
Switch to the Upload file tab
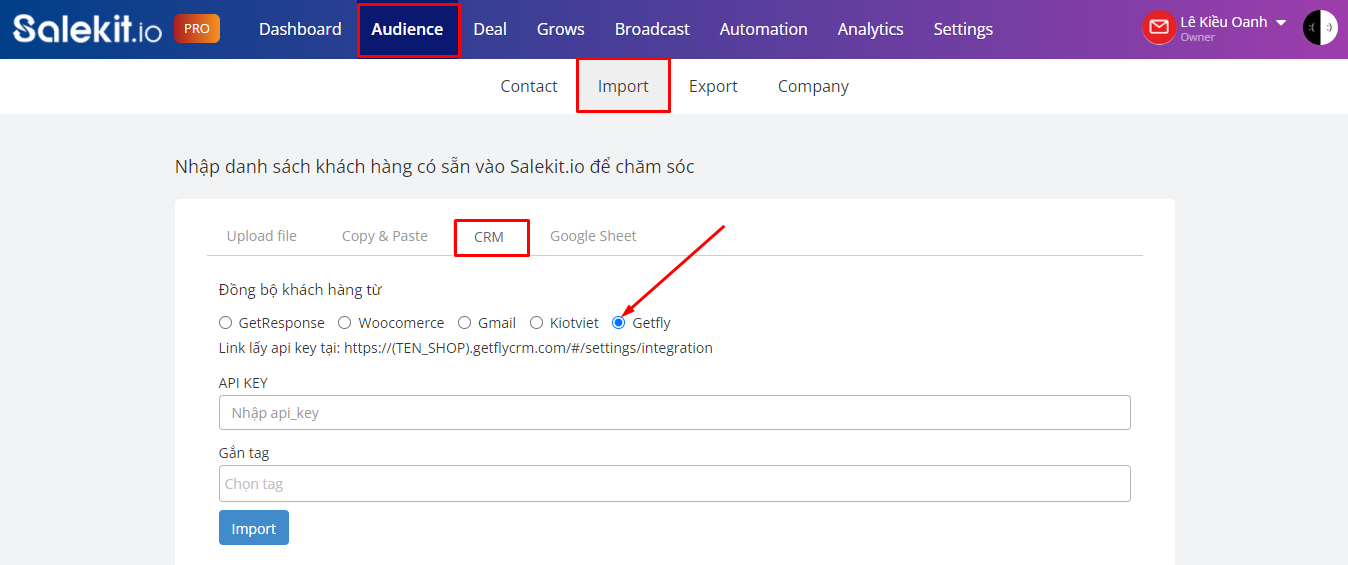click(x=262, y=236)
